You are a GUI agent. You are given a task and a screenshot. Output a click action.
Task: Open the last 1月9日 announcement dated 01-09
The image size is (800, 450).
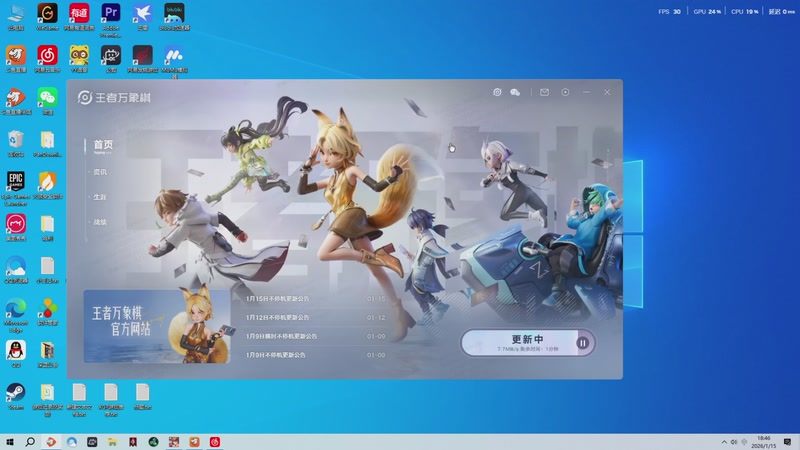315,355
